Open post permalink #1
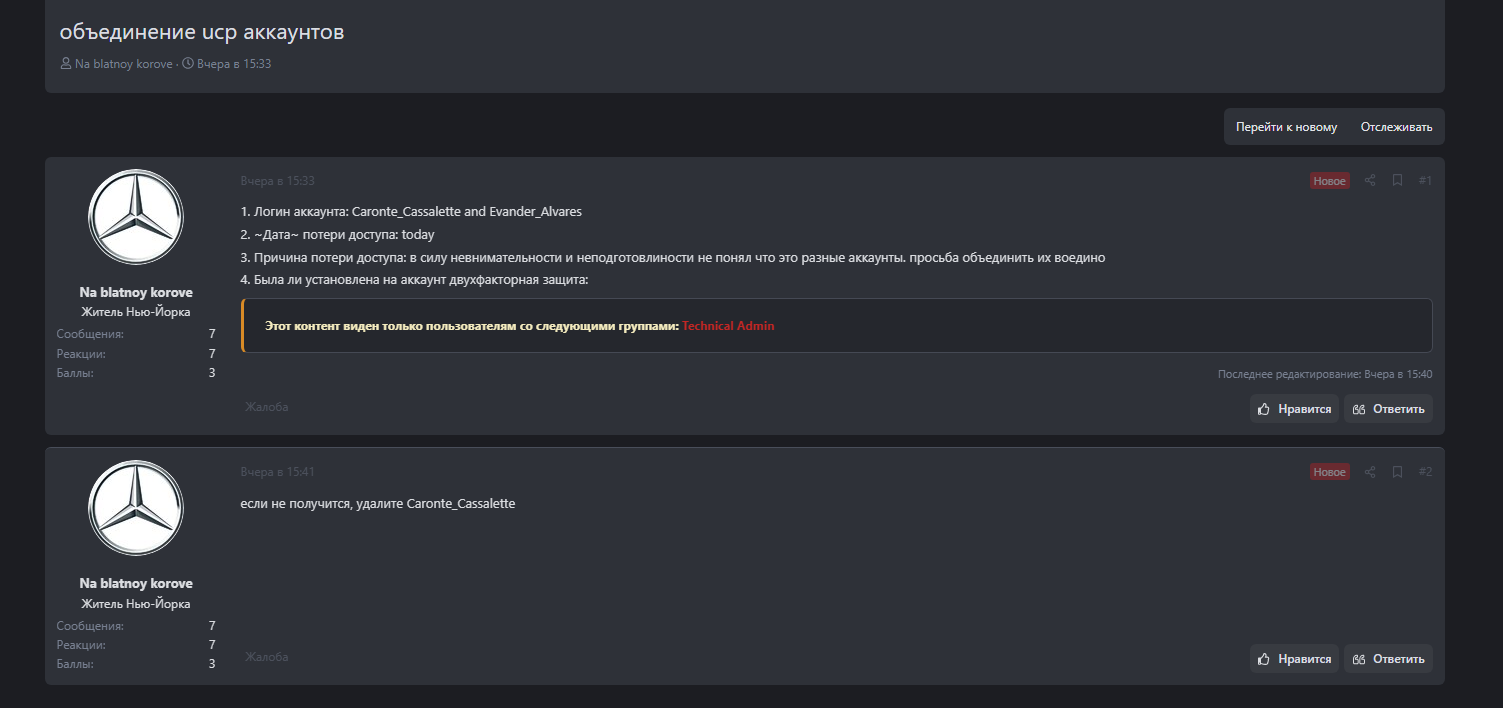This screenshot has width=1503, height=708. [1425, 181]
